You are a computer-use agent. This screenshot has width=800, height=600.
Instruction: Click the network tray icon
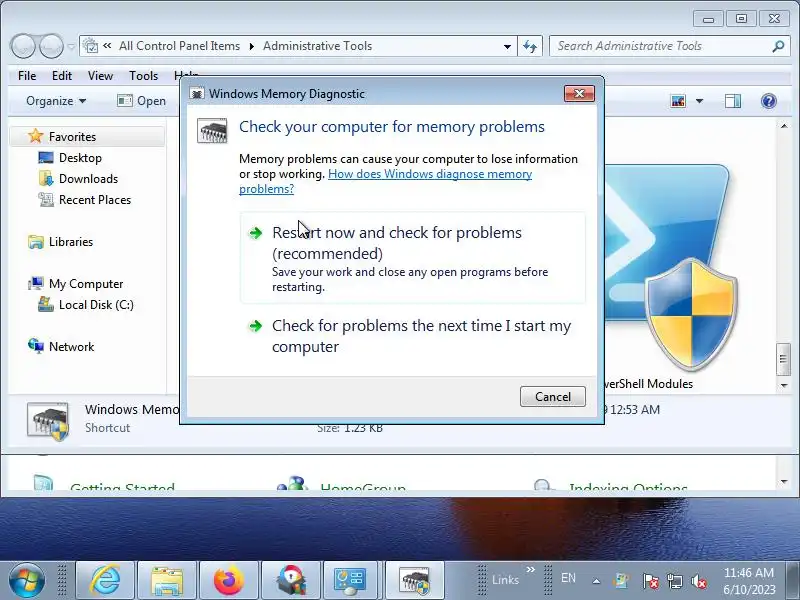click(674, 581)
